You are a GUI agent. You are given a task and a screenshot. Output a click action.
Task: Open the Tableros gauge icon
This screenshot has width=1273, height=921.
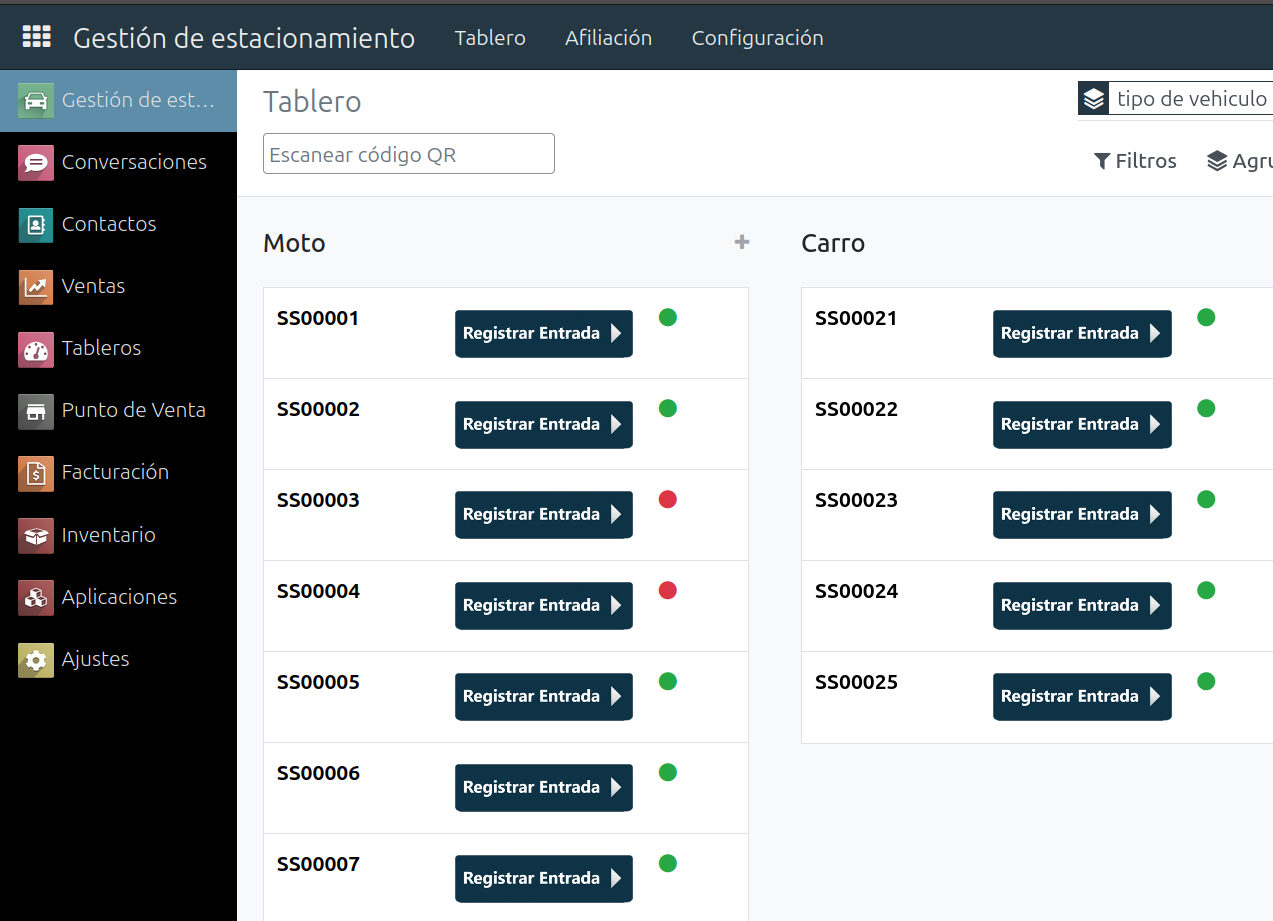point(36,349)
